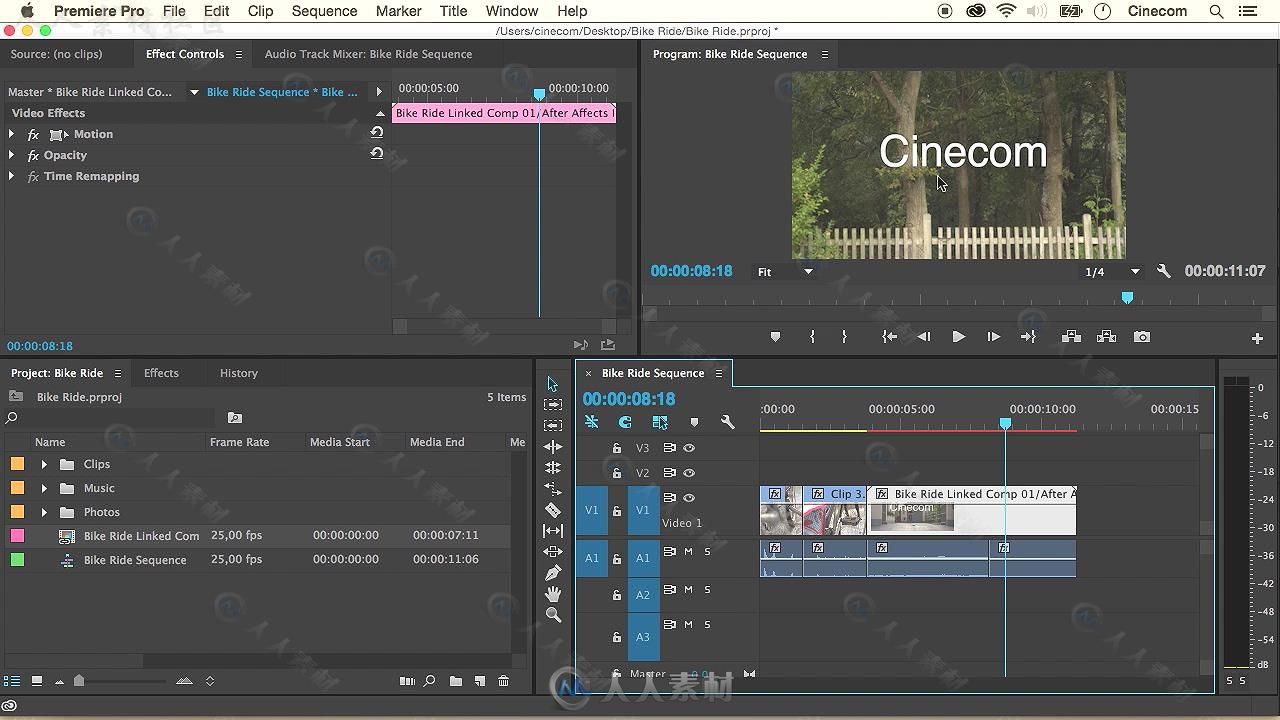Add a marker in Program monitor
1280x720 pixels.
click(x=775, y=337)
